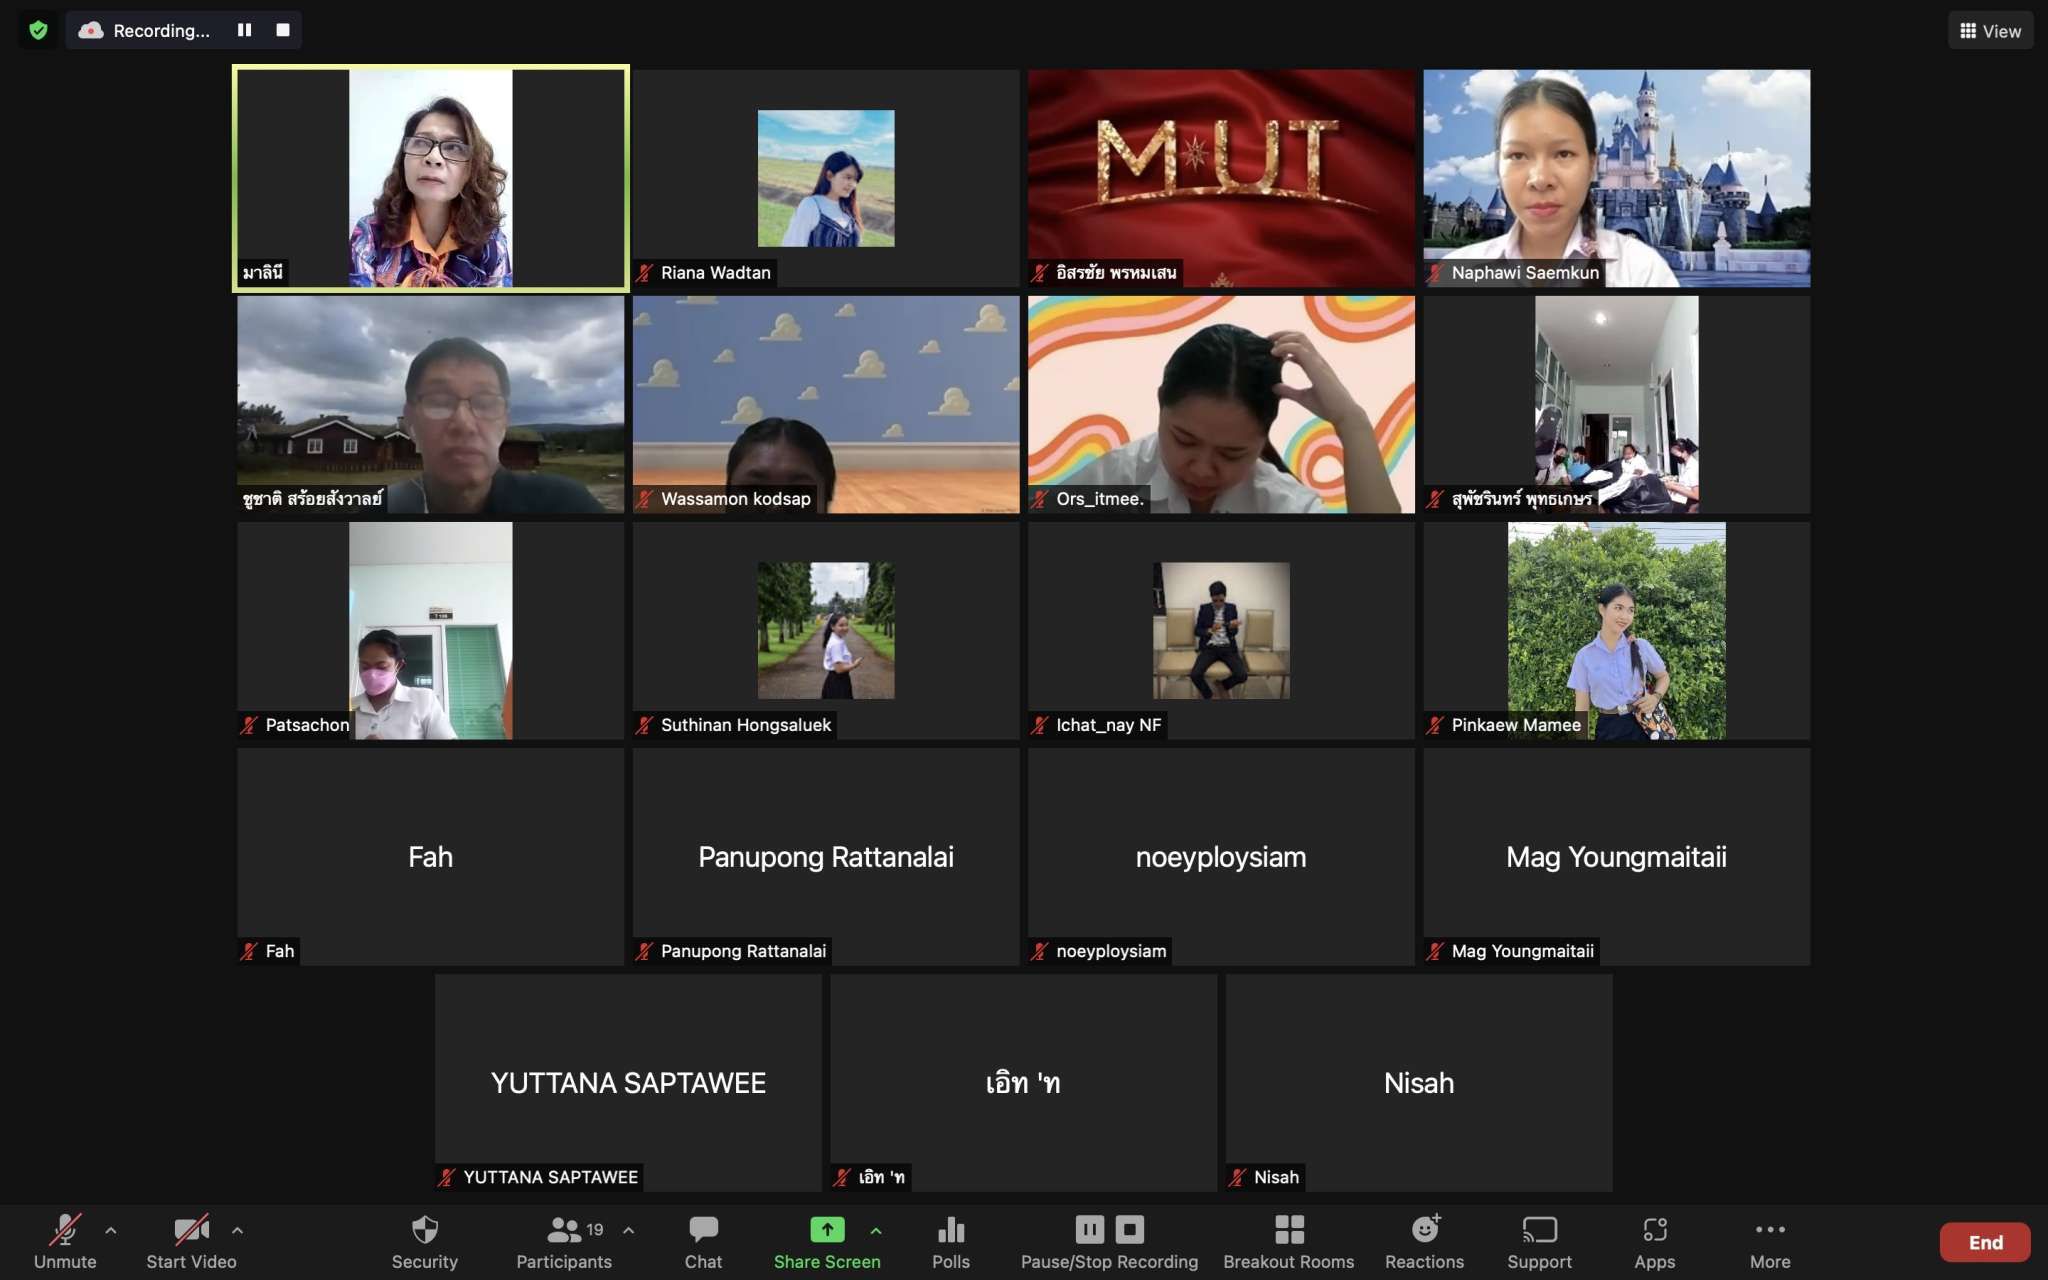Open Breakout Rooms

[1289, 1230]
